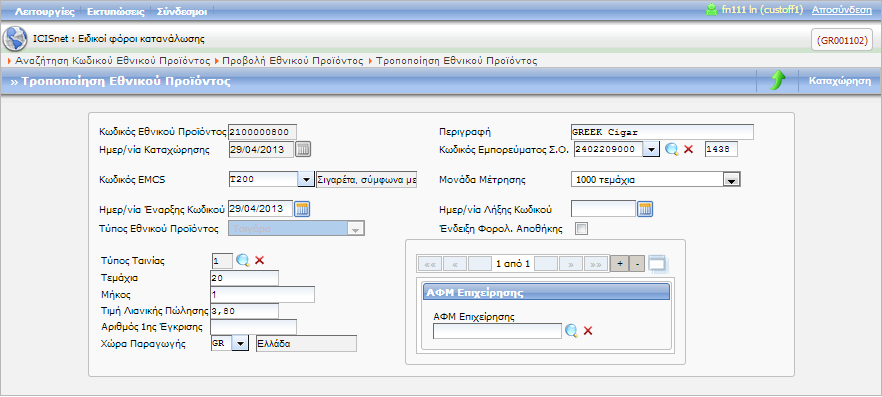This screenshot has width=882, height=397.
Task: Click the Μήκος input field
Action: pyautogui.click(x=262, y=295)
